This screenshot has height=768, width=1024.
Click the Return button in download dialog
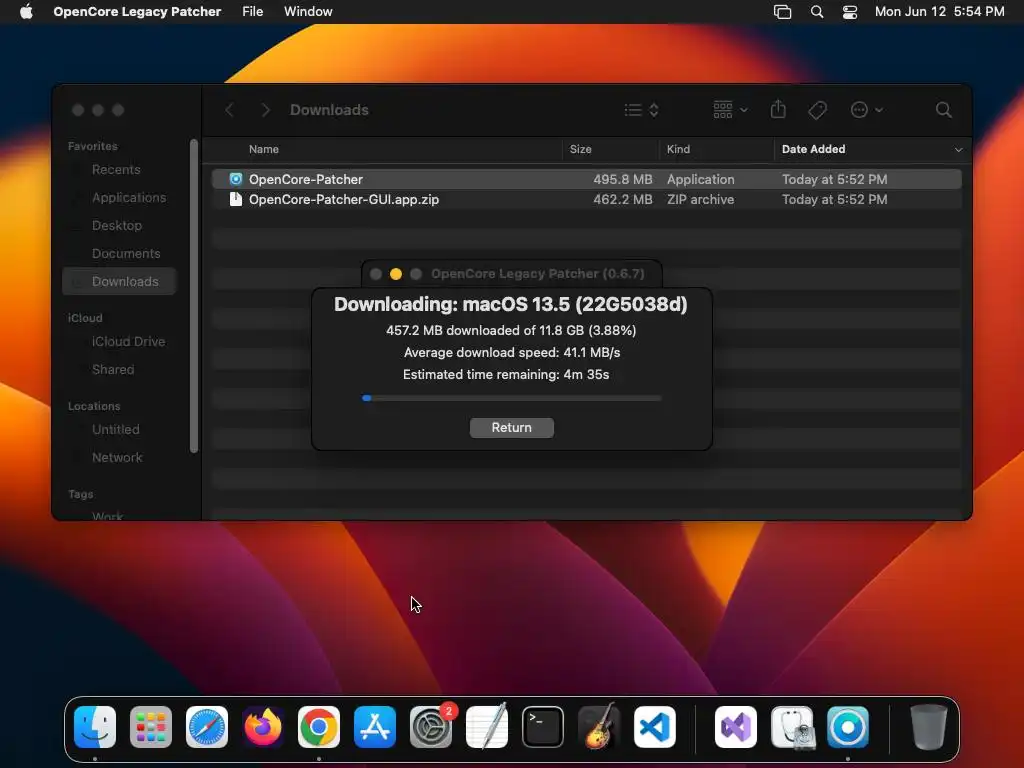(x=511, y=428)
